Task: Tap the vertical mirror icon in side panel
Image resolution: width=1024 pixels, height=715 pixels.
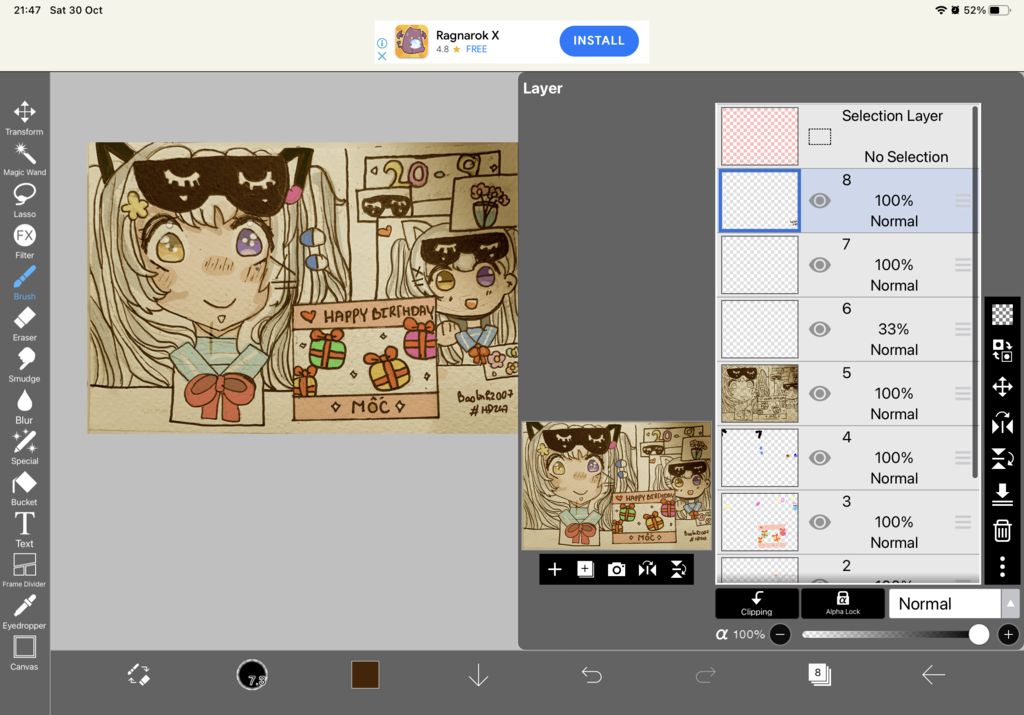Action: [1002, 458]
